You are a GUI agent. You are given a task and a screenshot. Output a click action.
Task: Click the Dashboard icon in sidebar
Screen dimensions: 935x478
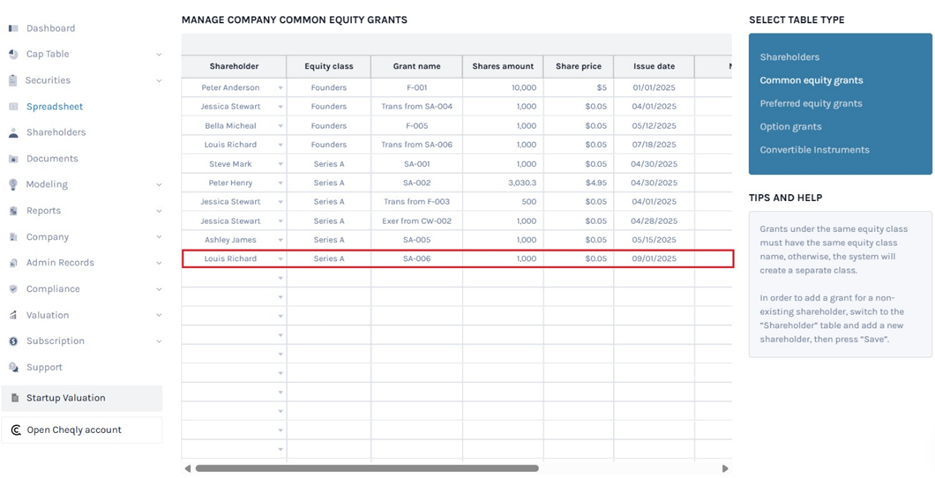point(13,28)
